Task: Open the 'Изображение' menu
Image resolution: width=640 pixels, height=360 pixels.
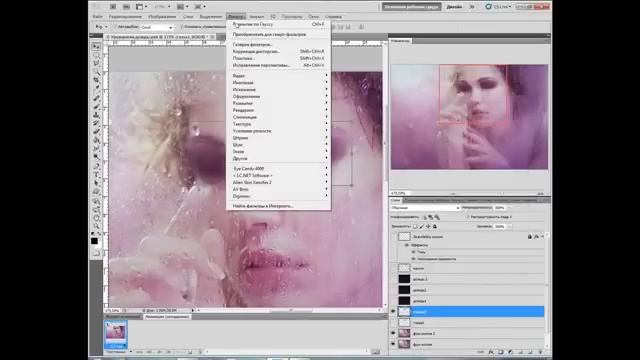Action: click(x=162, y=17)
